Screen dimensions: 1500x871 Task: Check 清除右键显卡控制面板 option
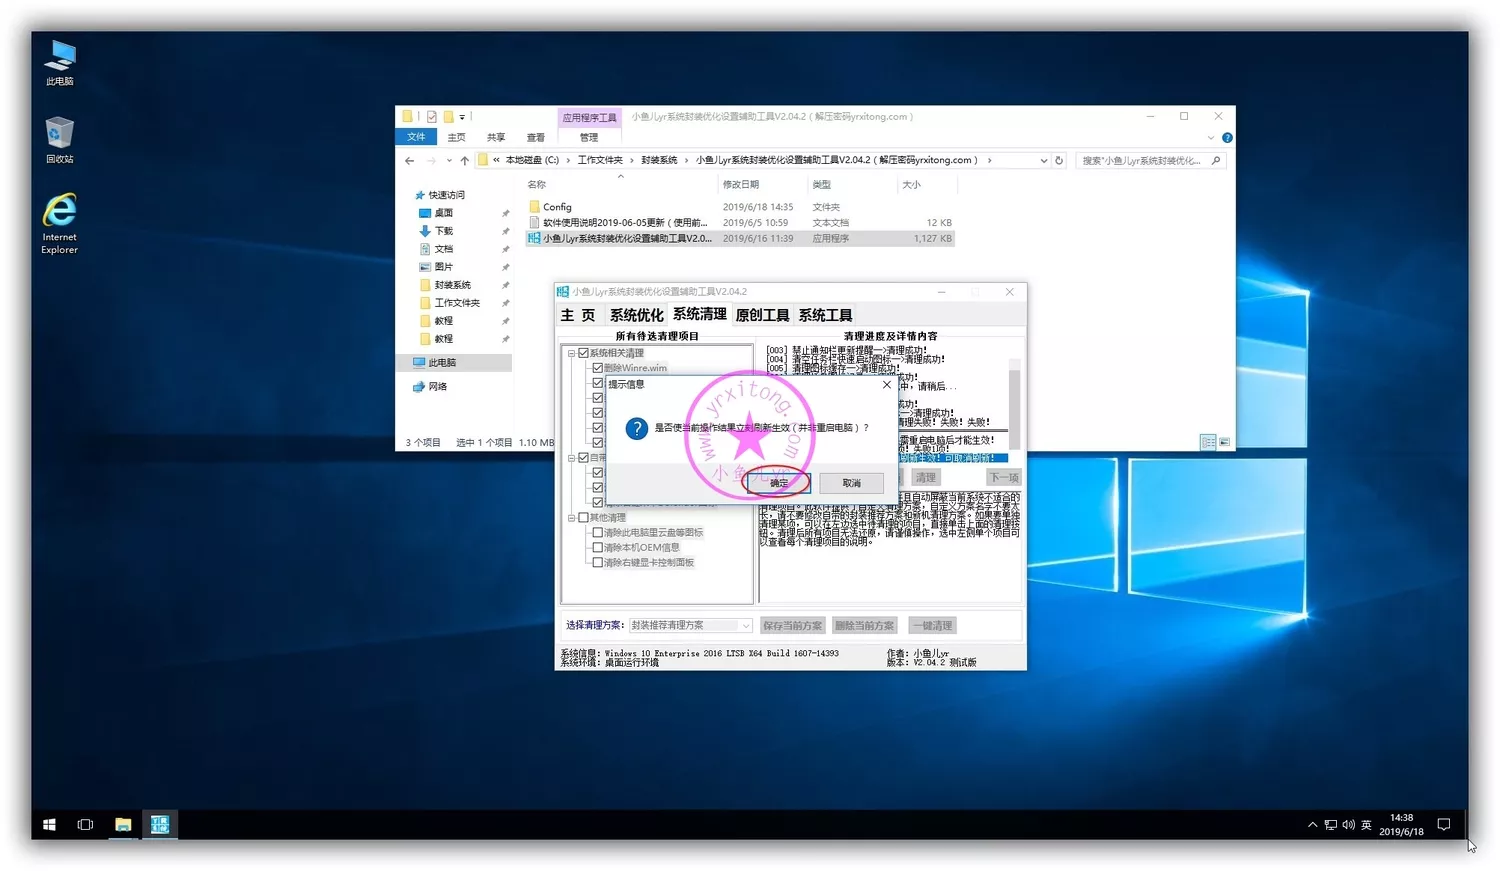[598, 563]
